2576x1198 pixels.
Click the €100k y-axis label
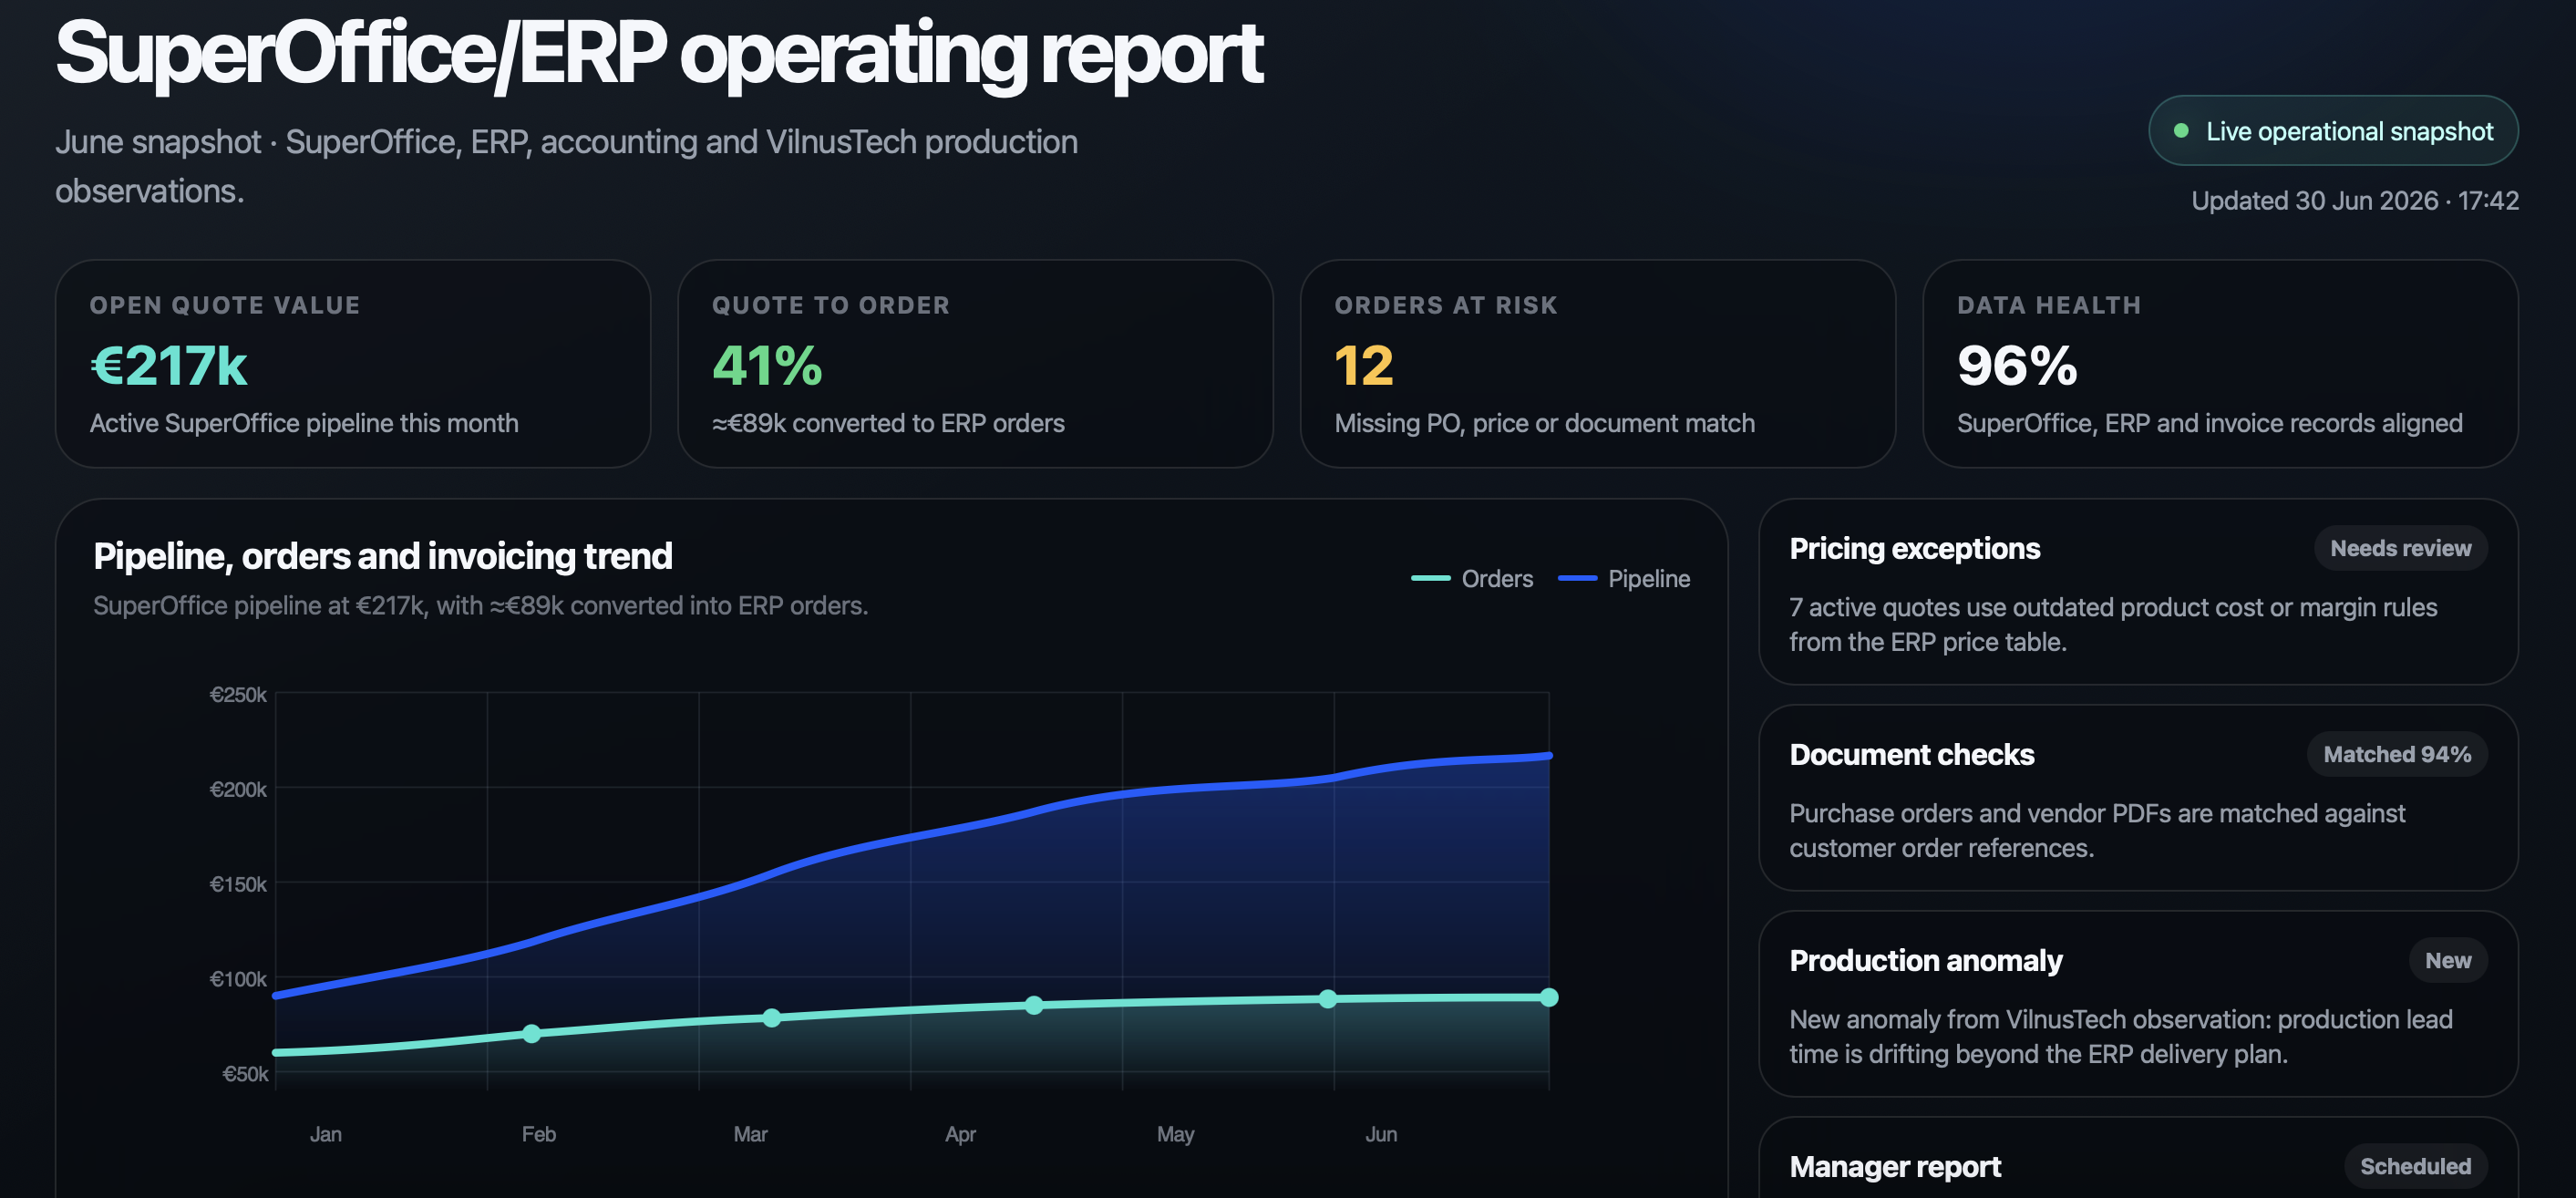point(238,979)
